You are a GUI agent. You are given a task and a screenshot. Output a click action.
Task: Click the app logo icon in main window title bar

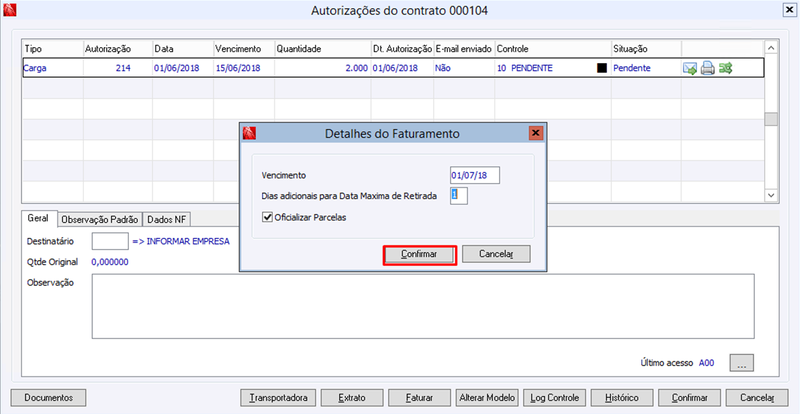pos(10,10)
